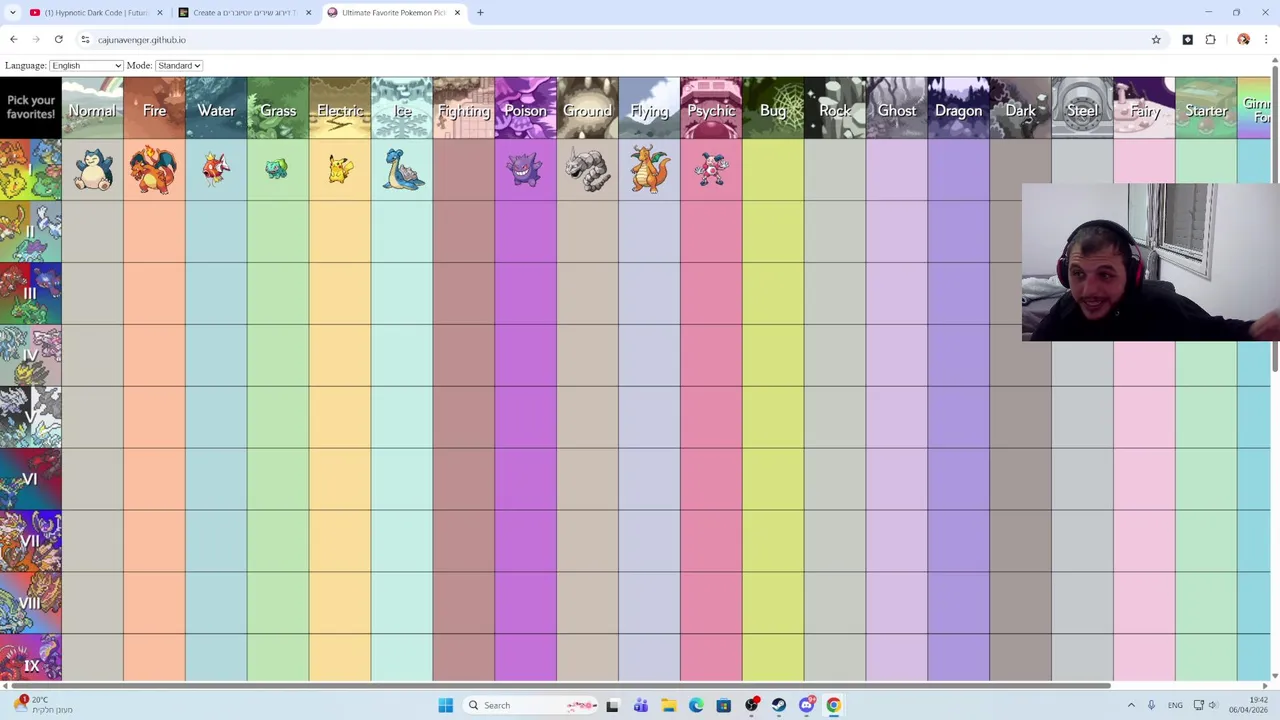
Task: Select Generation VII row header
Action: click(31, 542)
